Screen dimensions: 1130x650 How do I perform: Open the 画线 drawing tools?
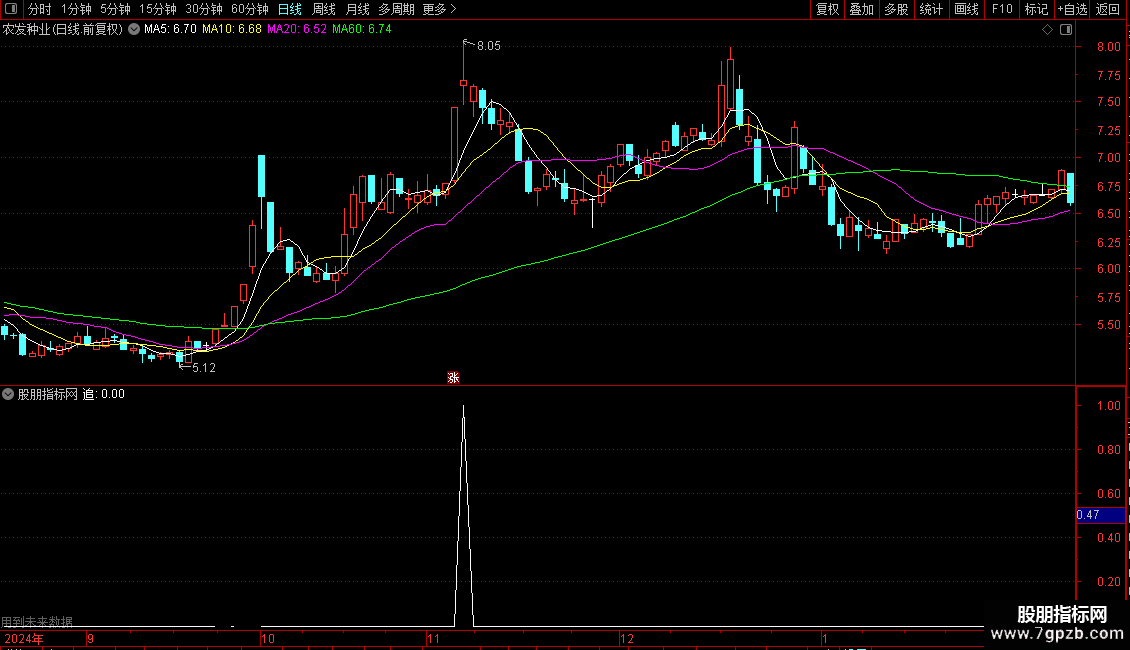pos(966,9)
